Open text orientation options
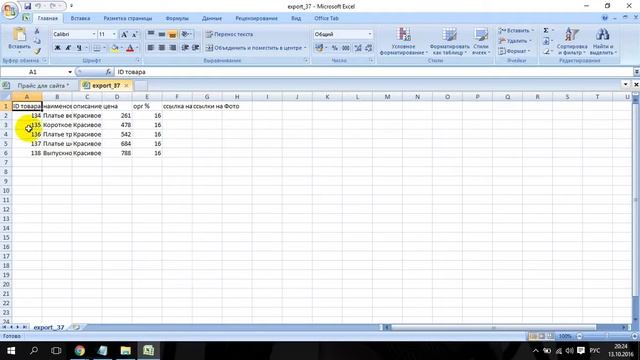Screen dimensions: 640x360 pyautogui.click(x=186, y=34)
